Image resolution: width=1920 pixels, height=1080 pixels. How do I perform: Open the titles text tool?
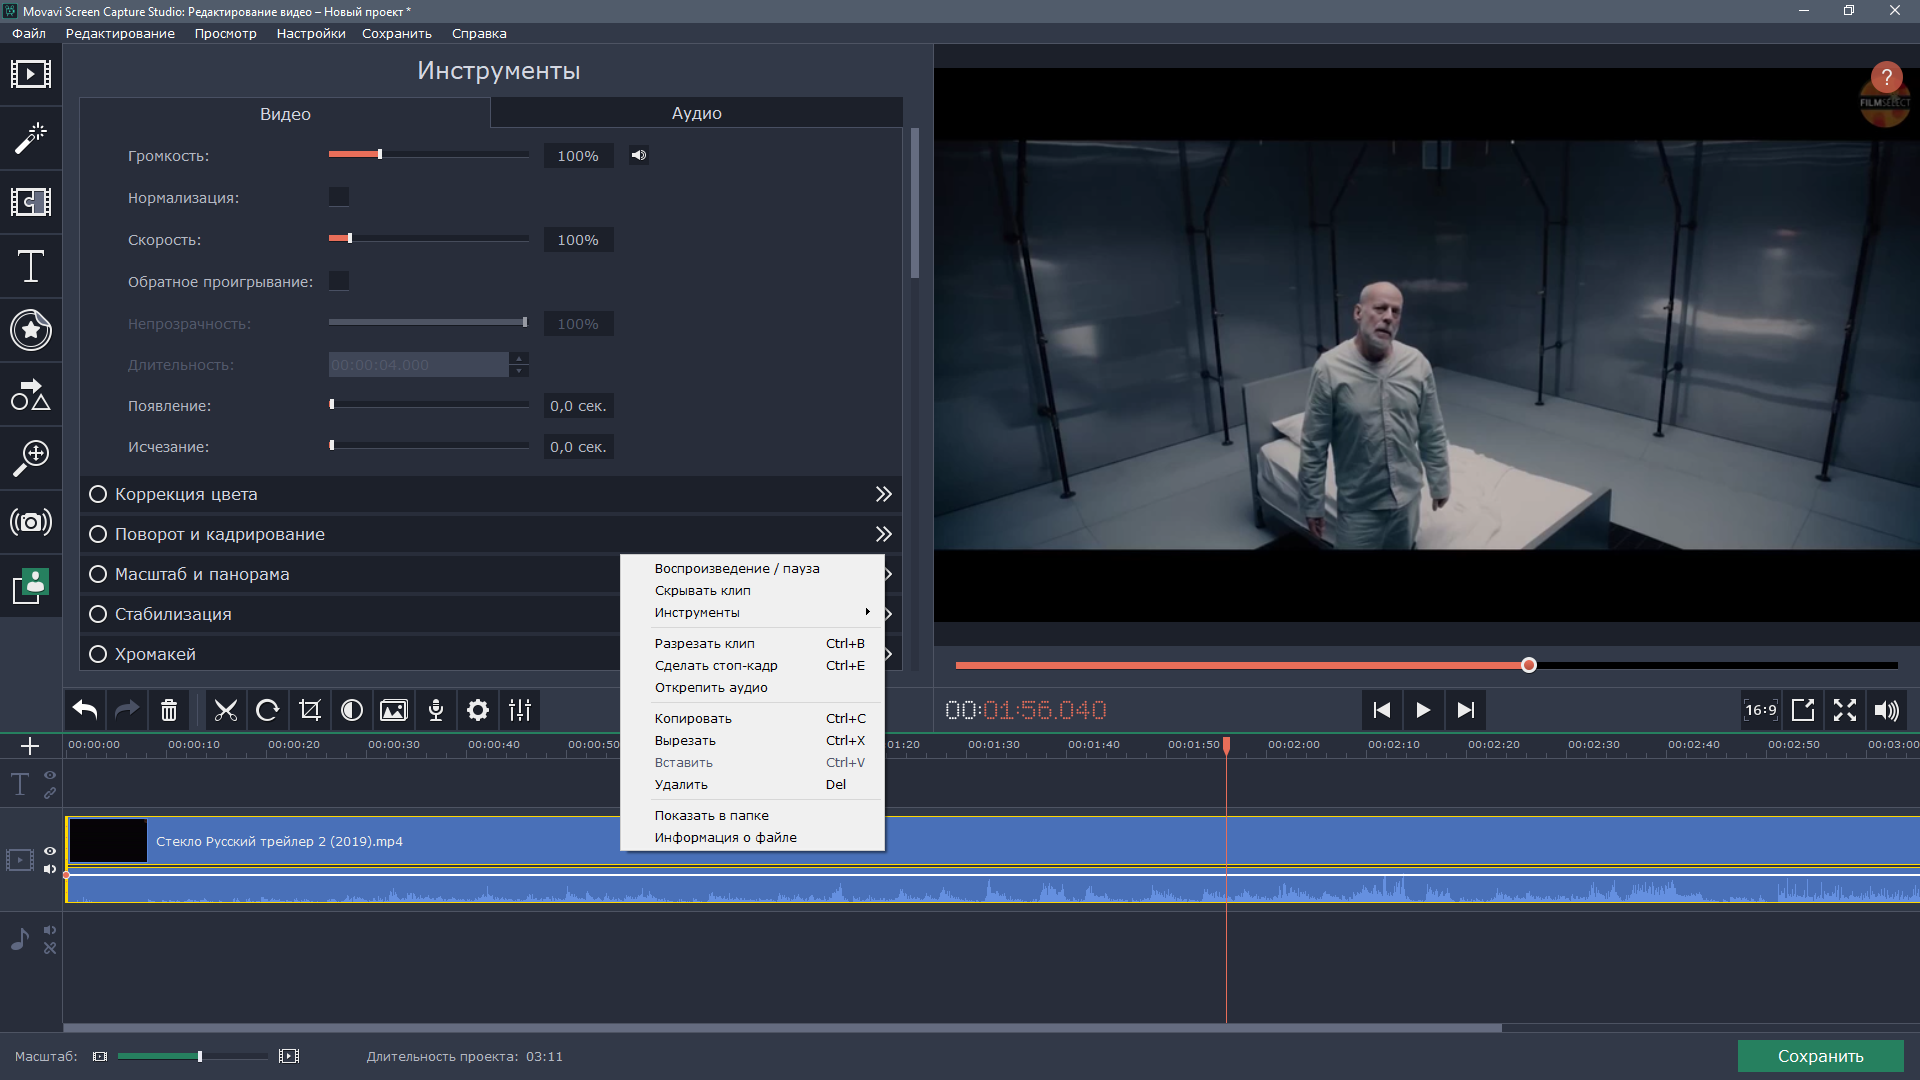pyautogui.click(x=31, y=266)
